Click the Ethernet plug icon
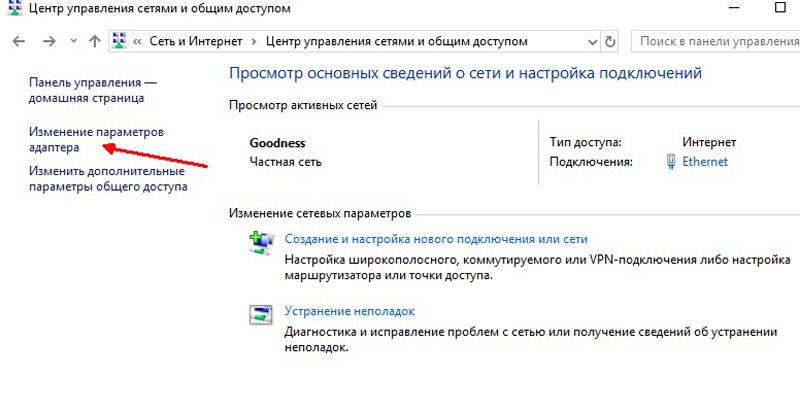The image size is (800, 410). [x=670, y=162]
